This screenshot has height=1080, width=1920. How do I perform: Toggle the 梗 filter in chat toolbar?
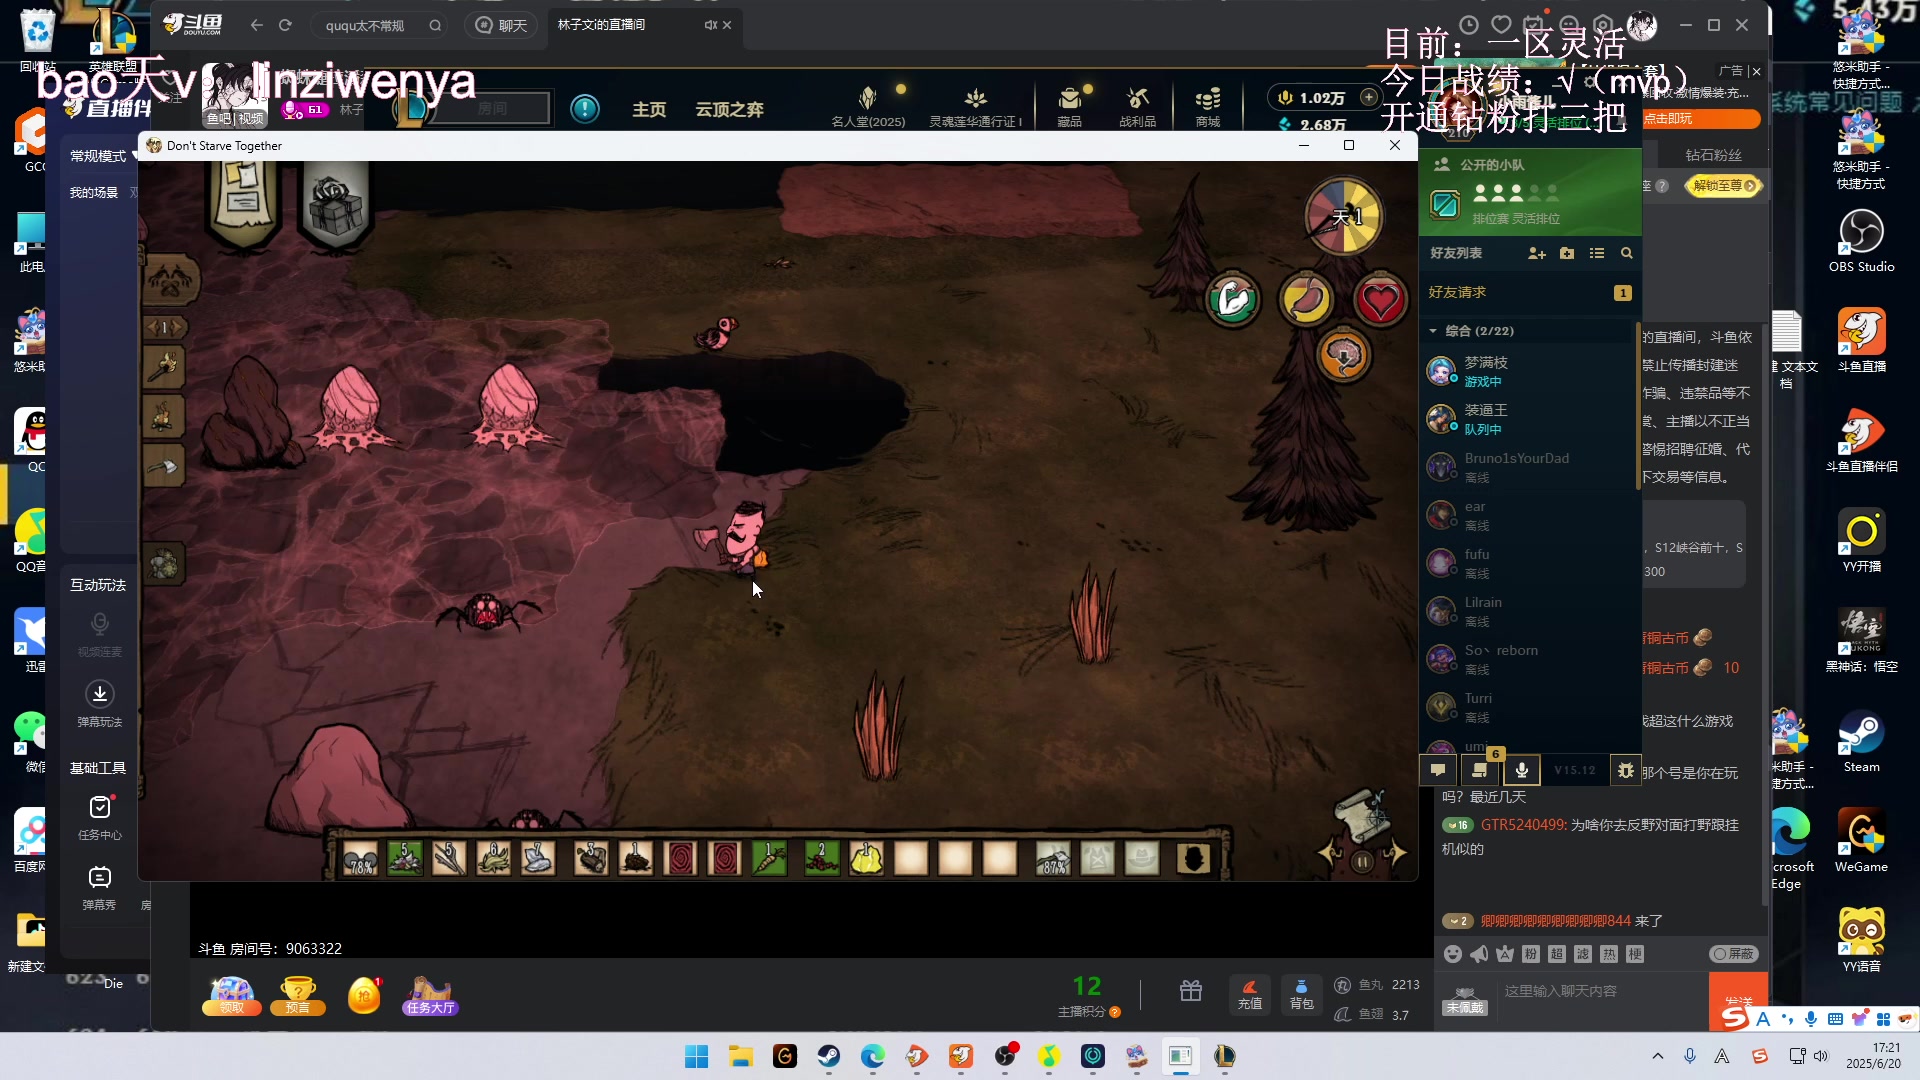[1635, 954]
